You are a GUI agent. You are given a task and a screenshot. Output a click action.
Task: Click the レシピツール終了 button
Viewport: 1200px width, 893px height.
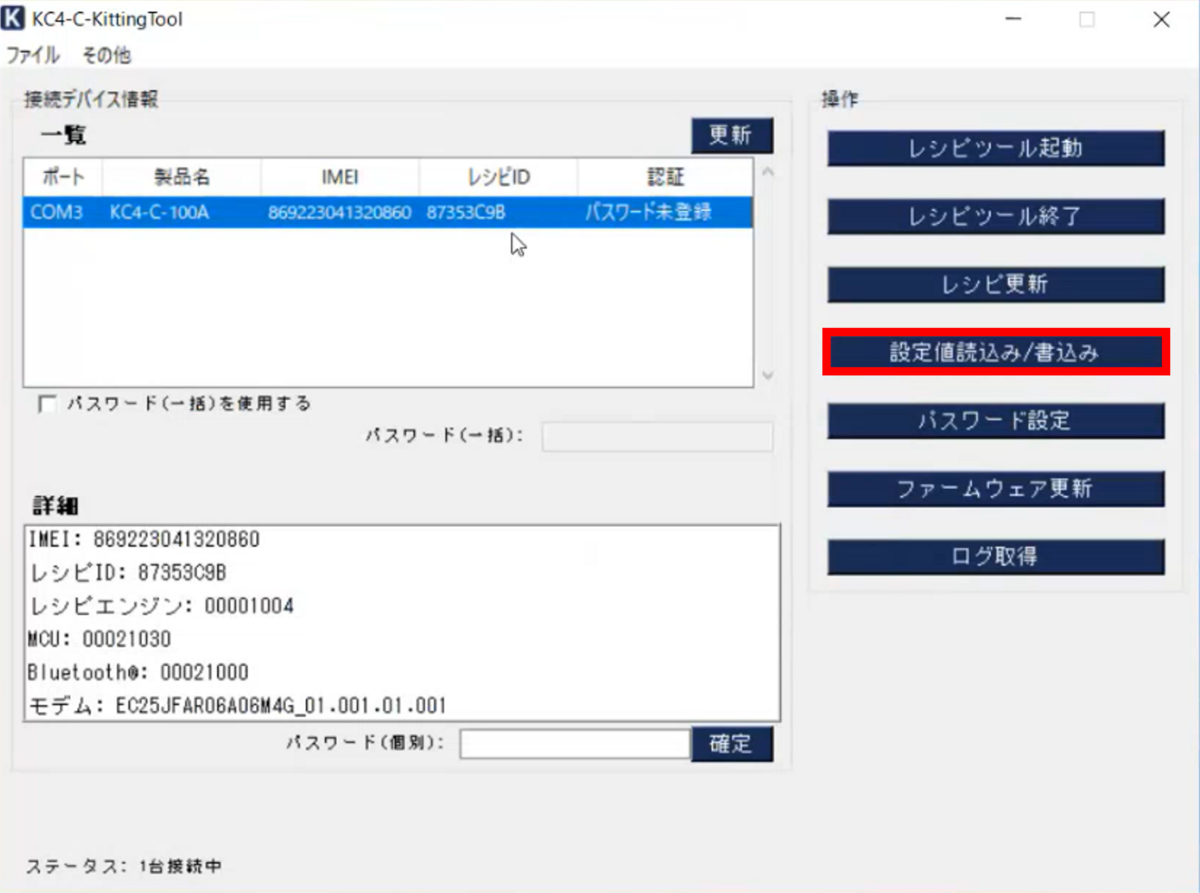[x=995, y=216]
